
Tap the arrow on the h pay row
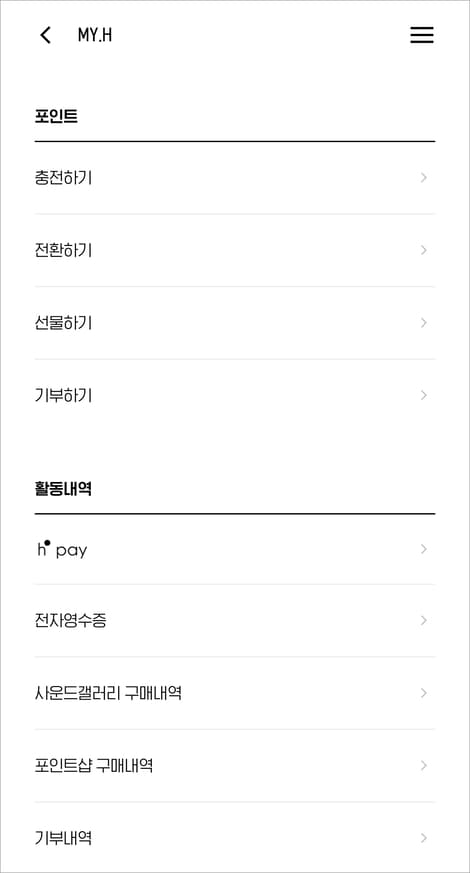click(x=424, y=549)
